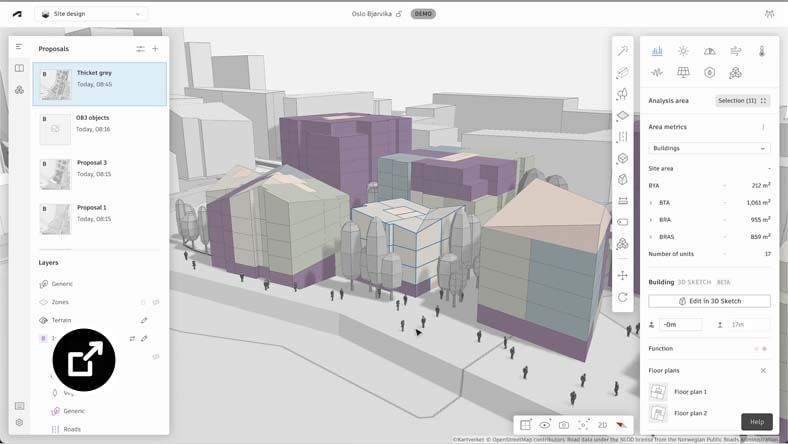
Task: Click the Rotate tool in toolbar
Action: [x=622, y=297]
